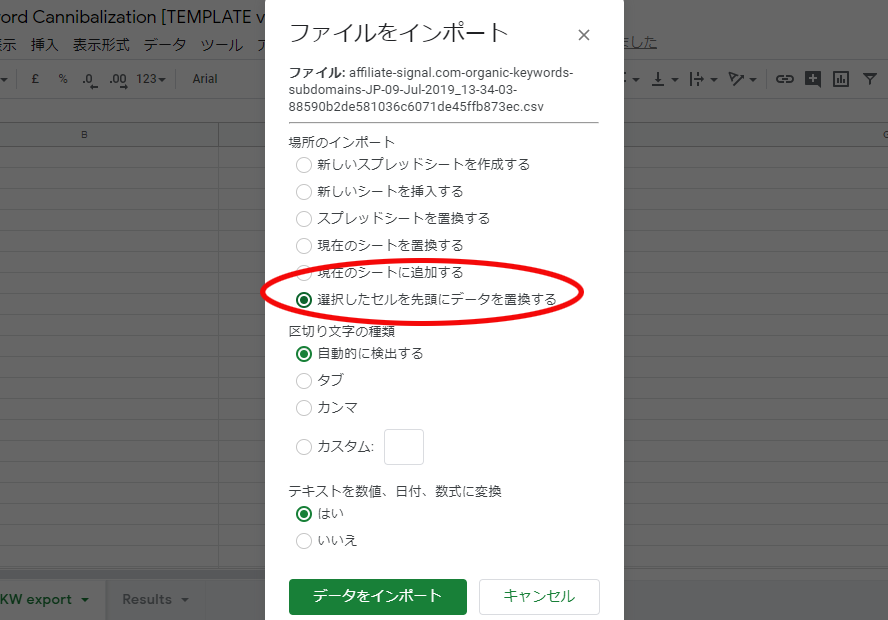The height and width of the screenshot is (620, 888).
Task: Decrease decimal places icon
Action: tap(89, 79)
